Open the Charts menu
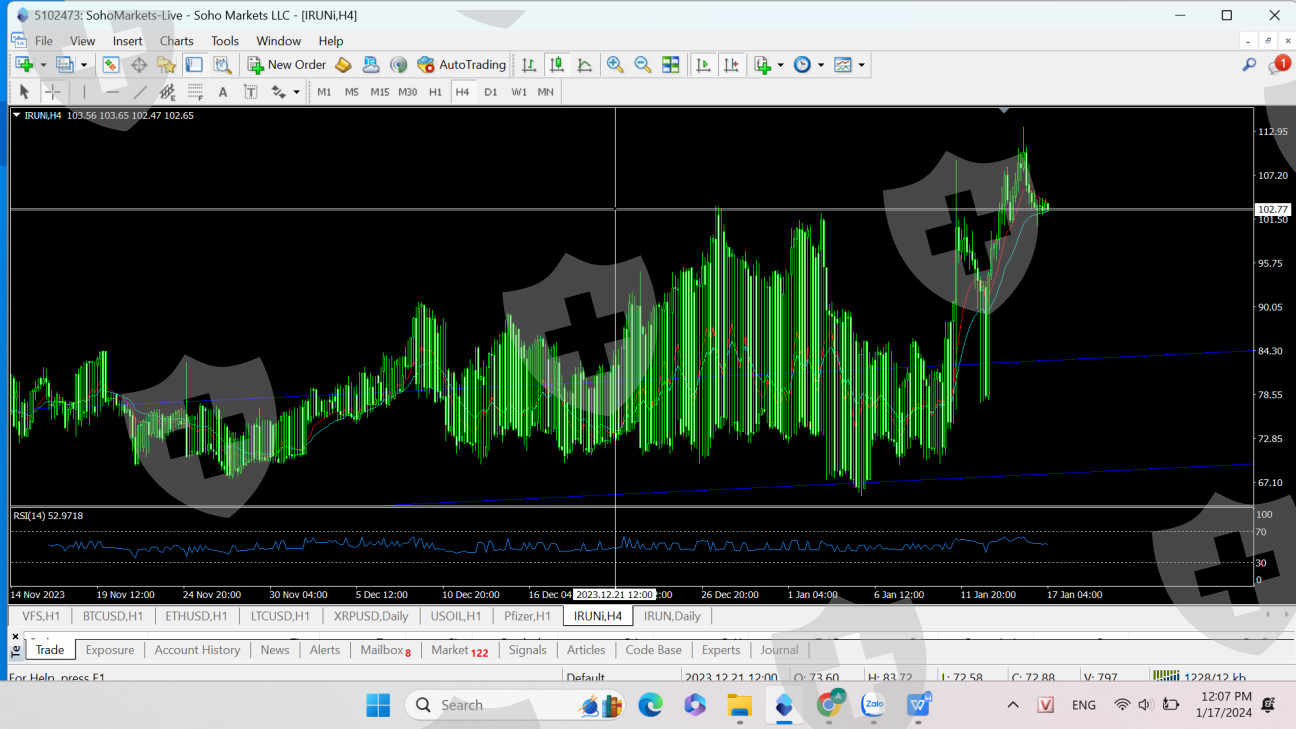 point(176,41)
